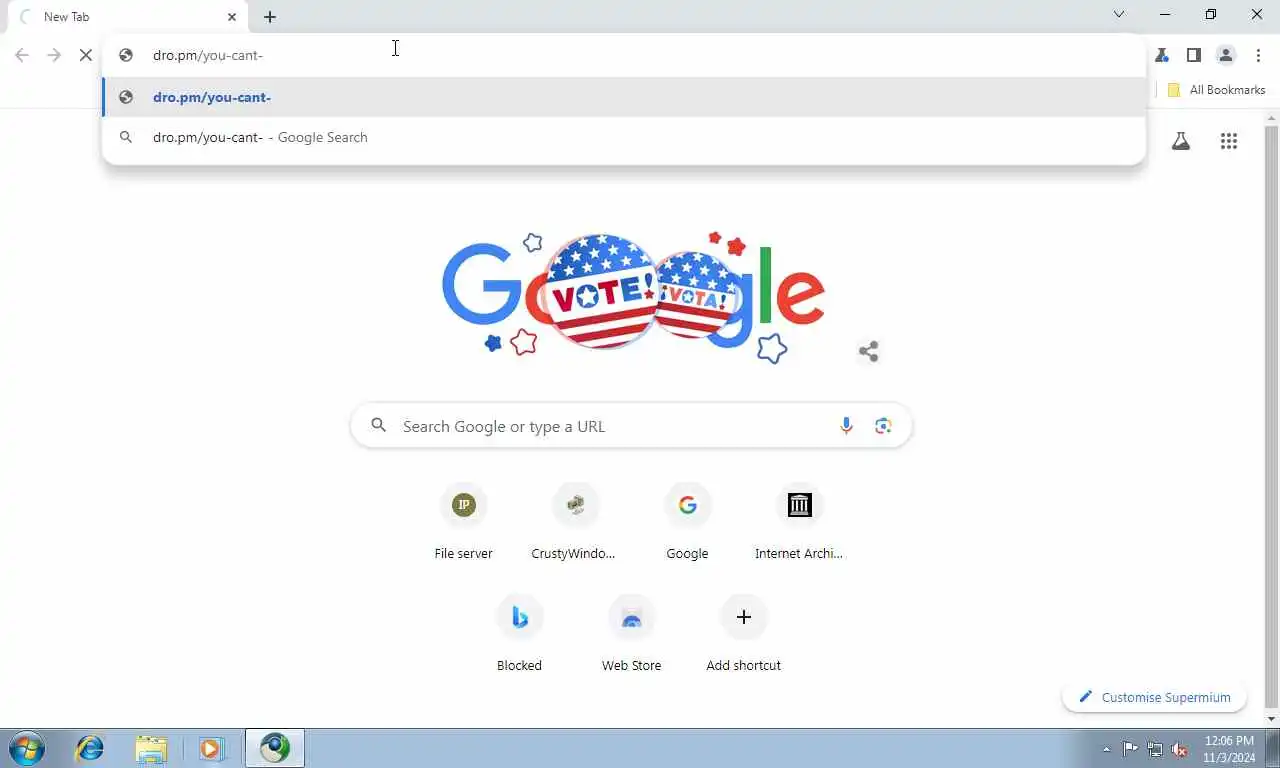Click the page scrollbar up arrow
The width and height of the screenshot is (1280, 768).
click(x=1271, y=119)
